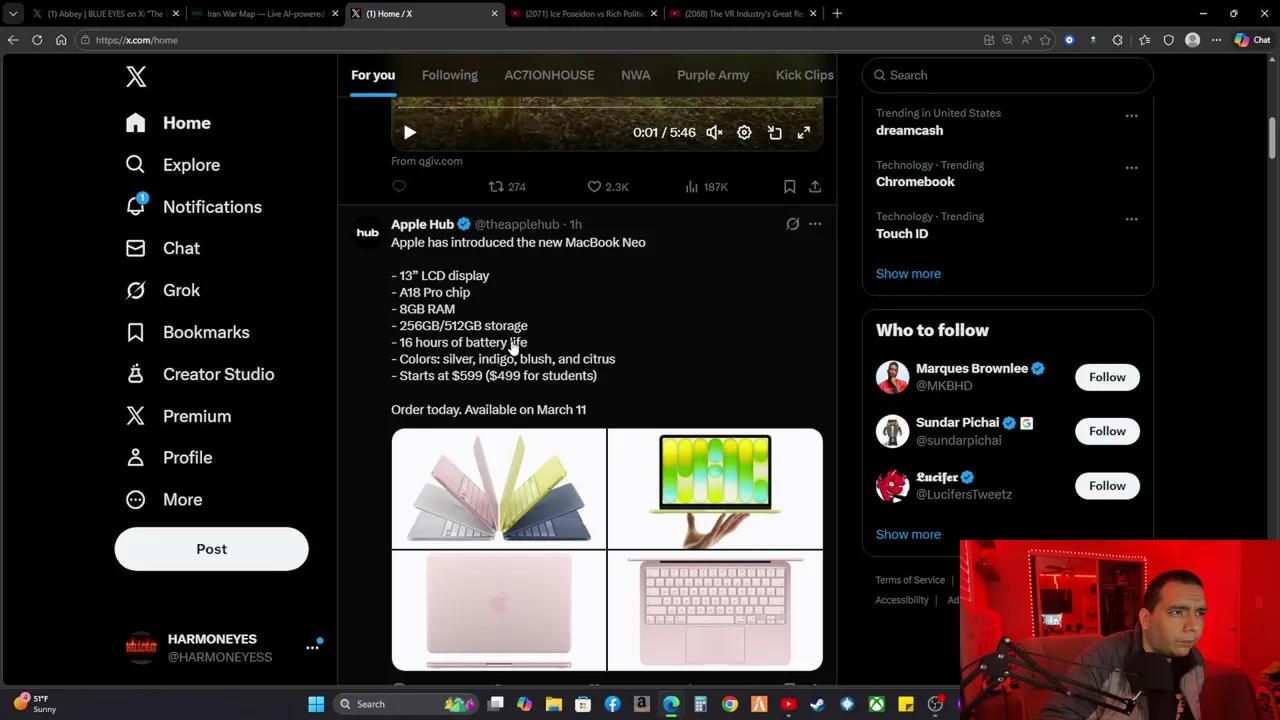The image size is (1280, 720).
Task: Open More sidebar options
Action: point(164,499)
